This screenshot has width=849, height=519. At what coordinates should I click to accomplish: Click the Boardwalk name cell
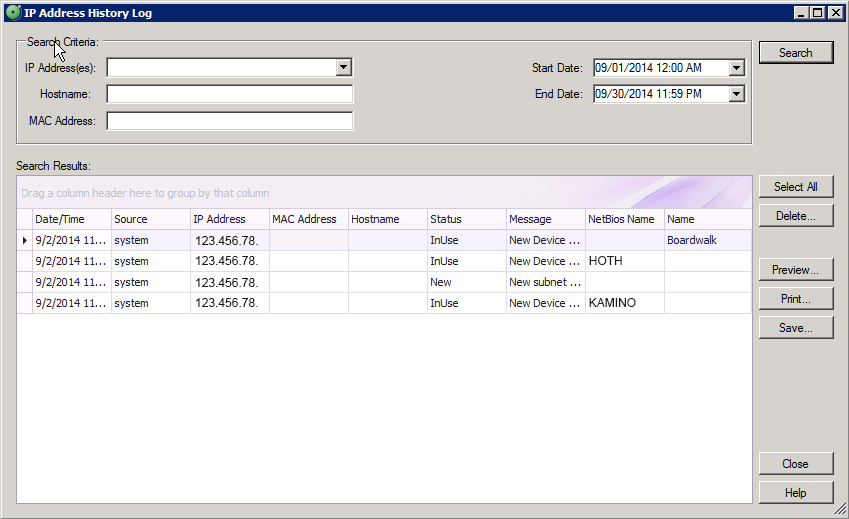(708, 240)
